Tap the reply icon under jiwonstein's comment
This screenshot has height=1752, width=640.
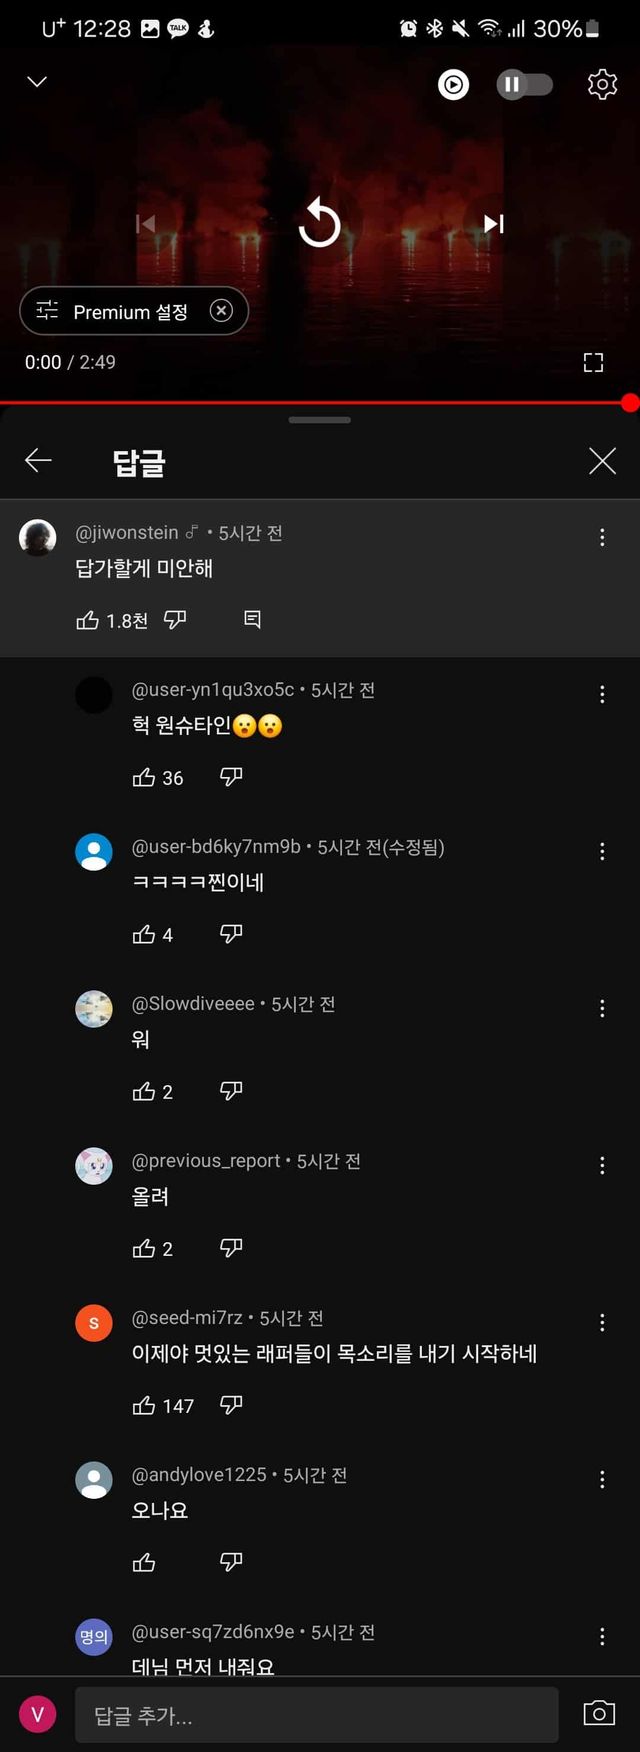tap(251, 619)
